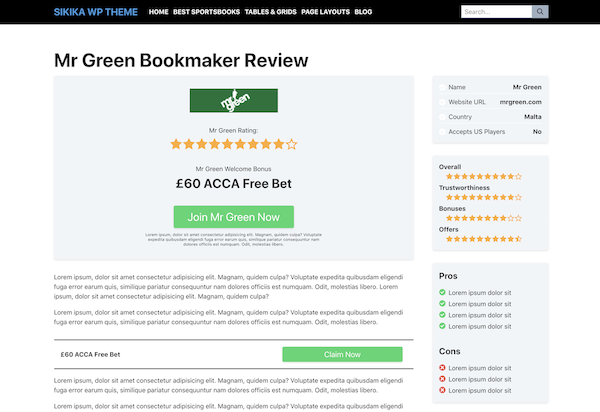Open the PAGE LAYOUTS menu
Screen dimensions: 600x412
[325, 12]
